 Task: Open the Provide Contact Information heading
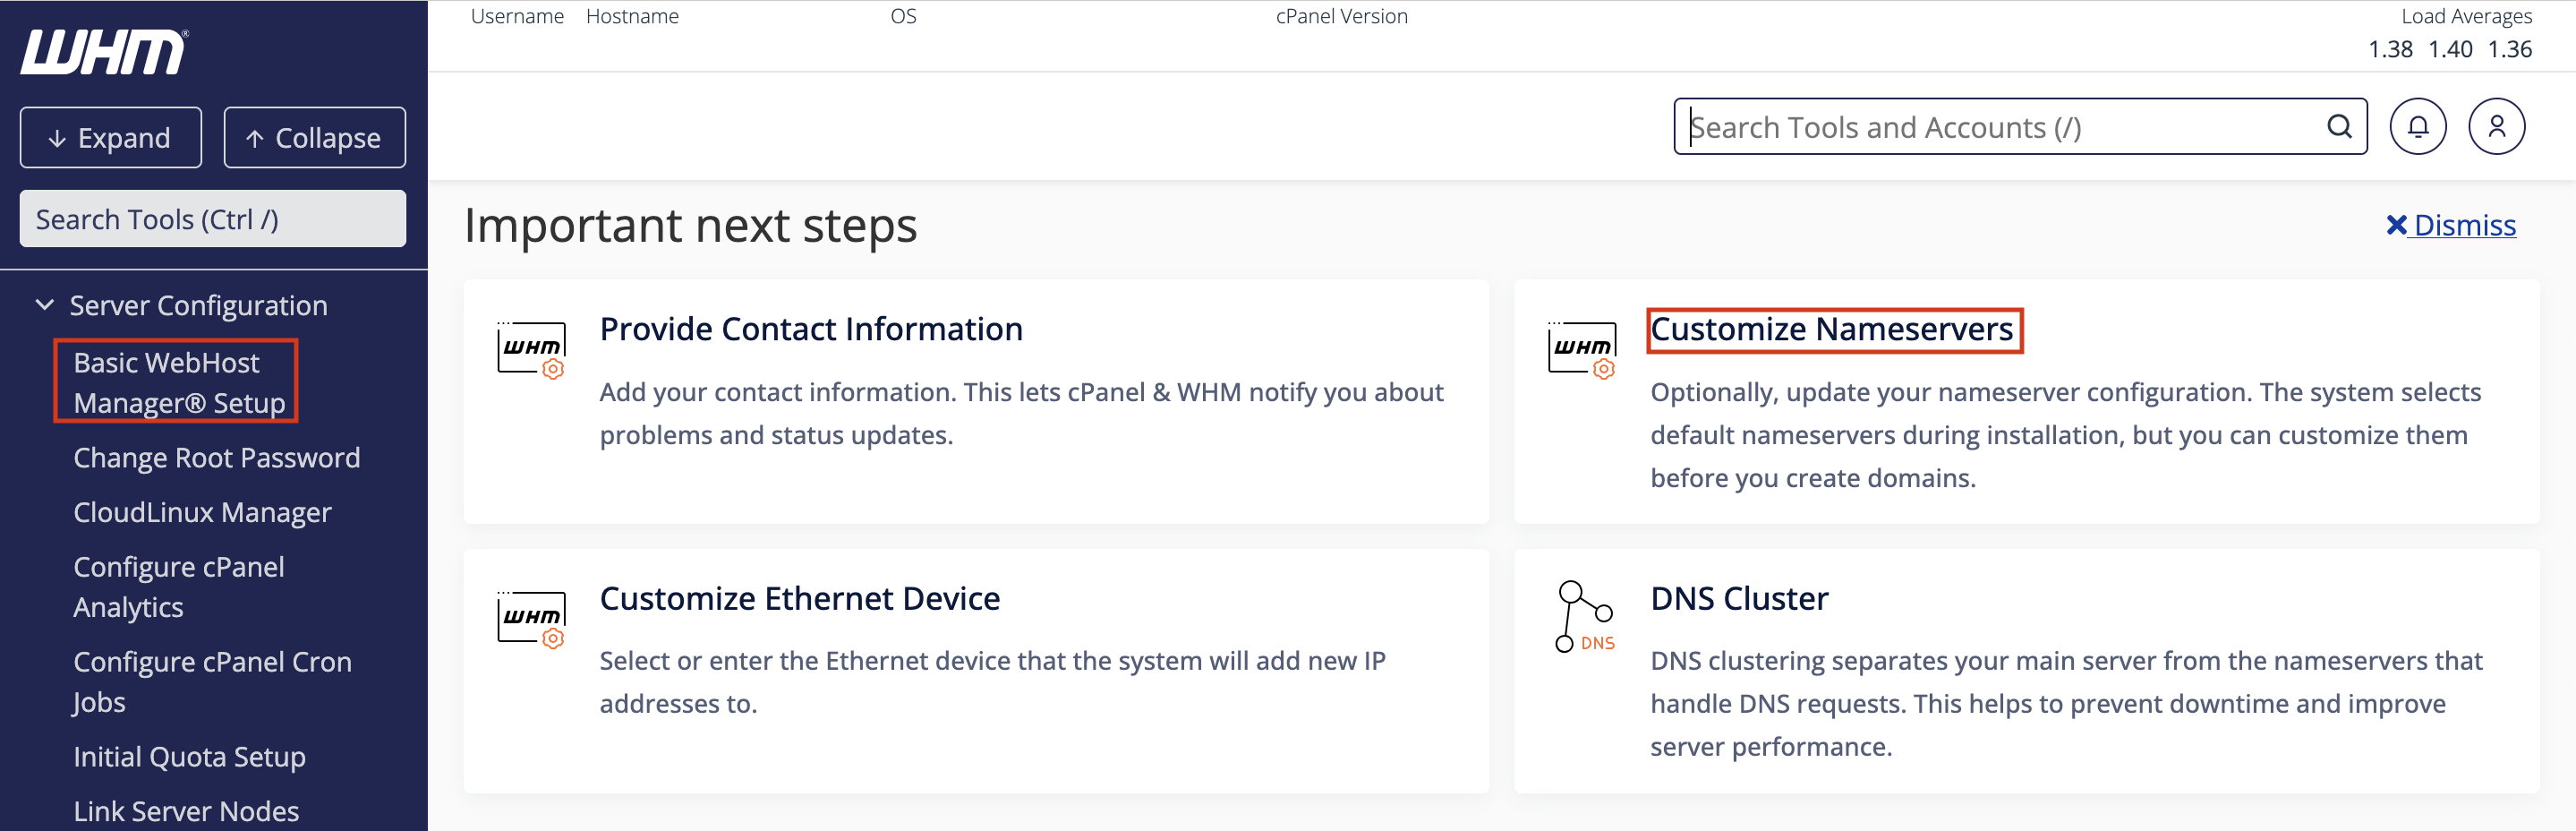[x=811, y=329]
